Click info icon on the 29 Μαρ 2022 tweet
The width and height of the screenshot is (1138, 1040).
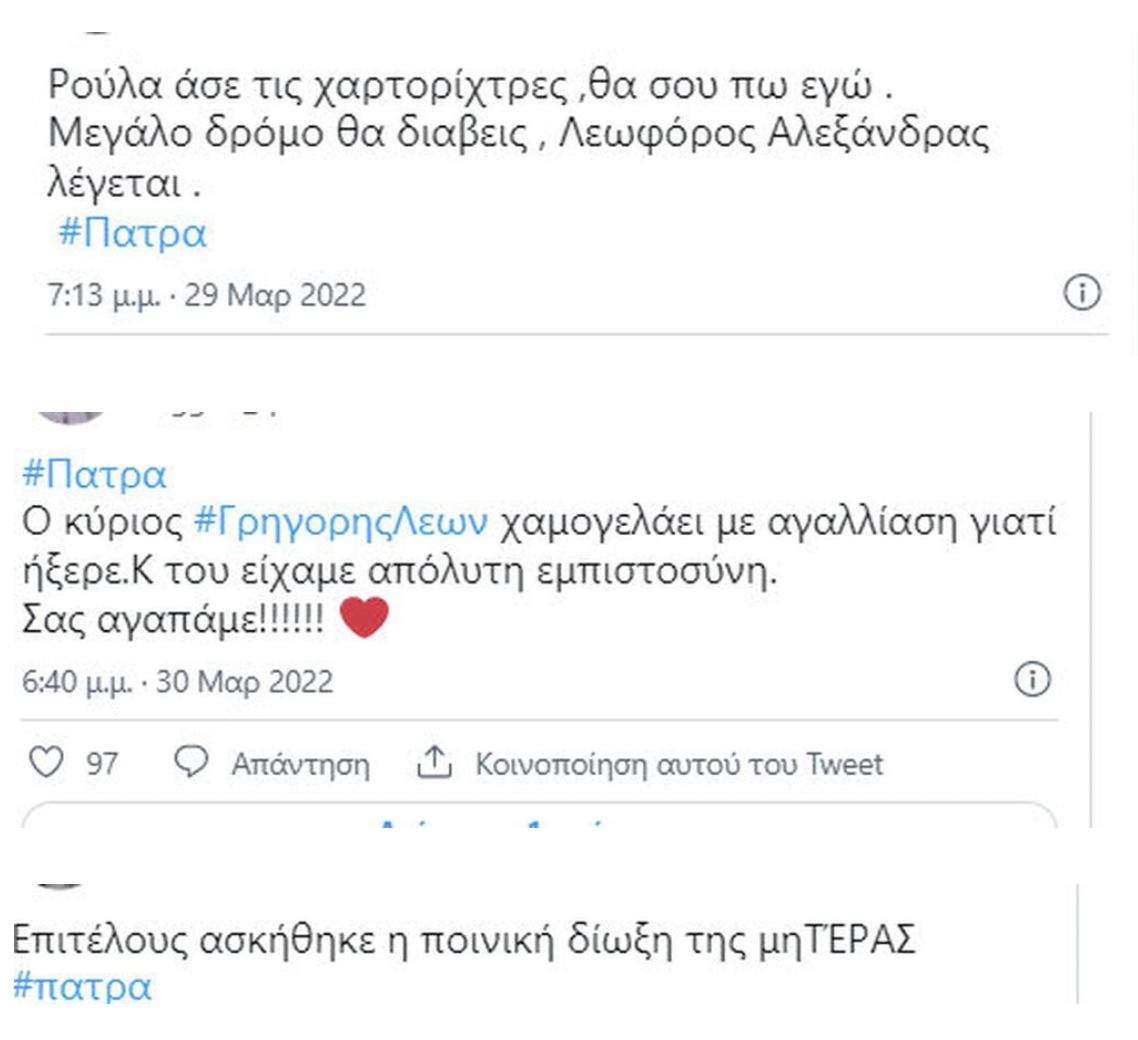coord(1083,294)
